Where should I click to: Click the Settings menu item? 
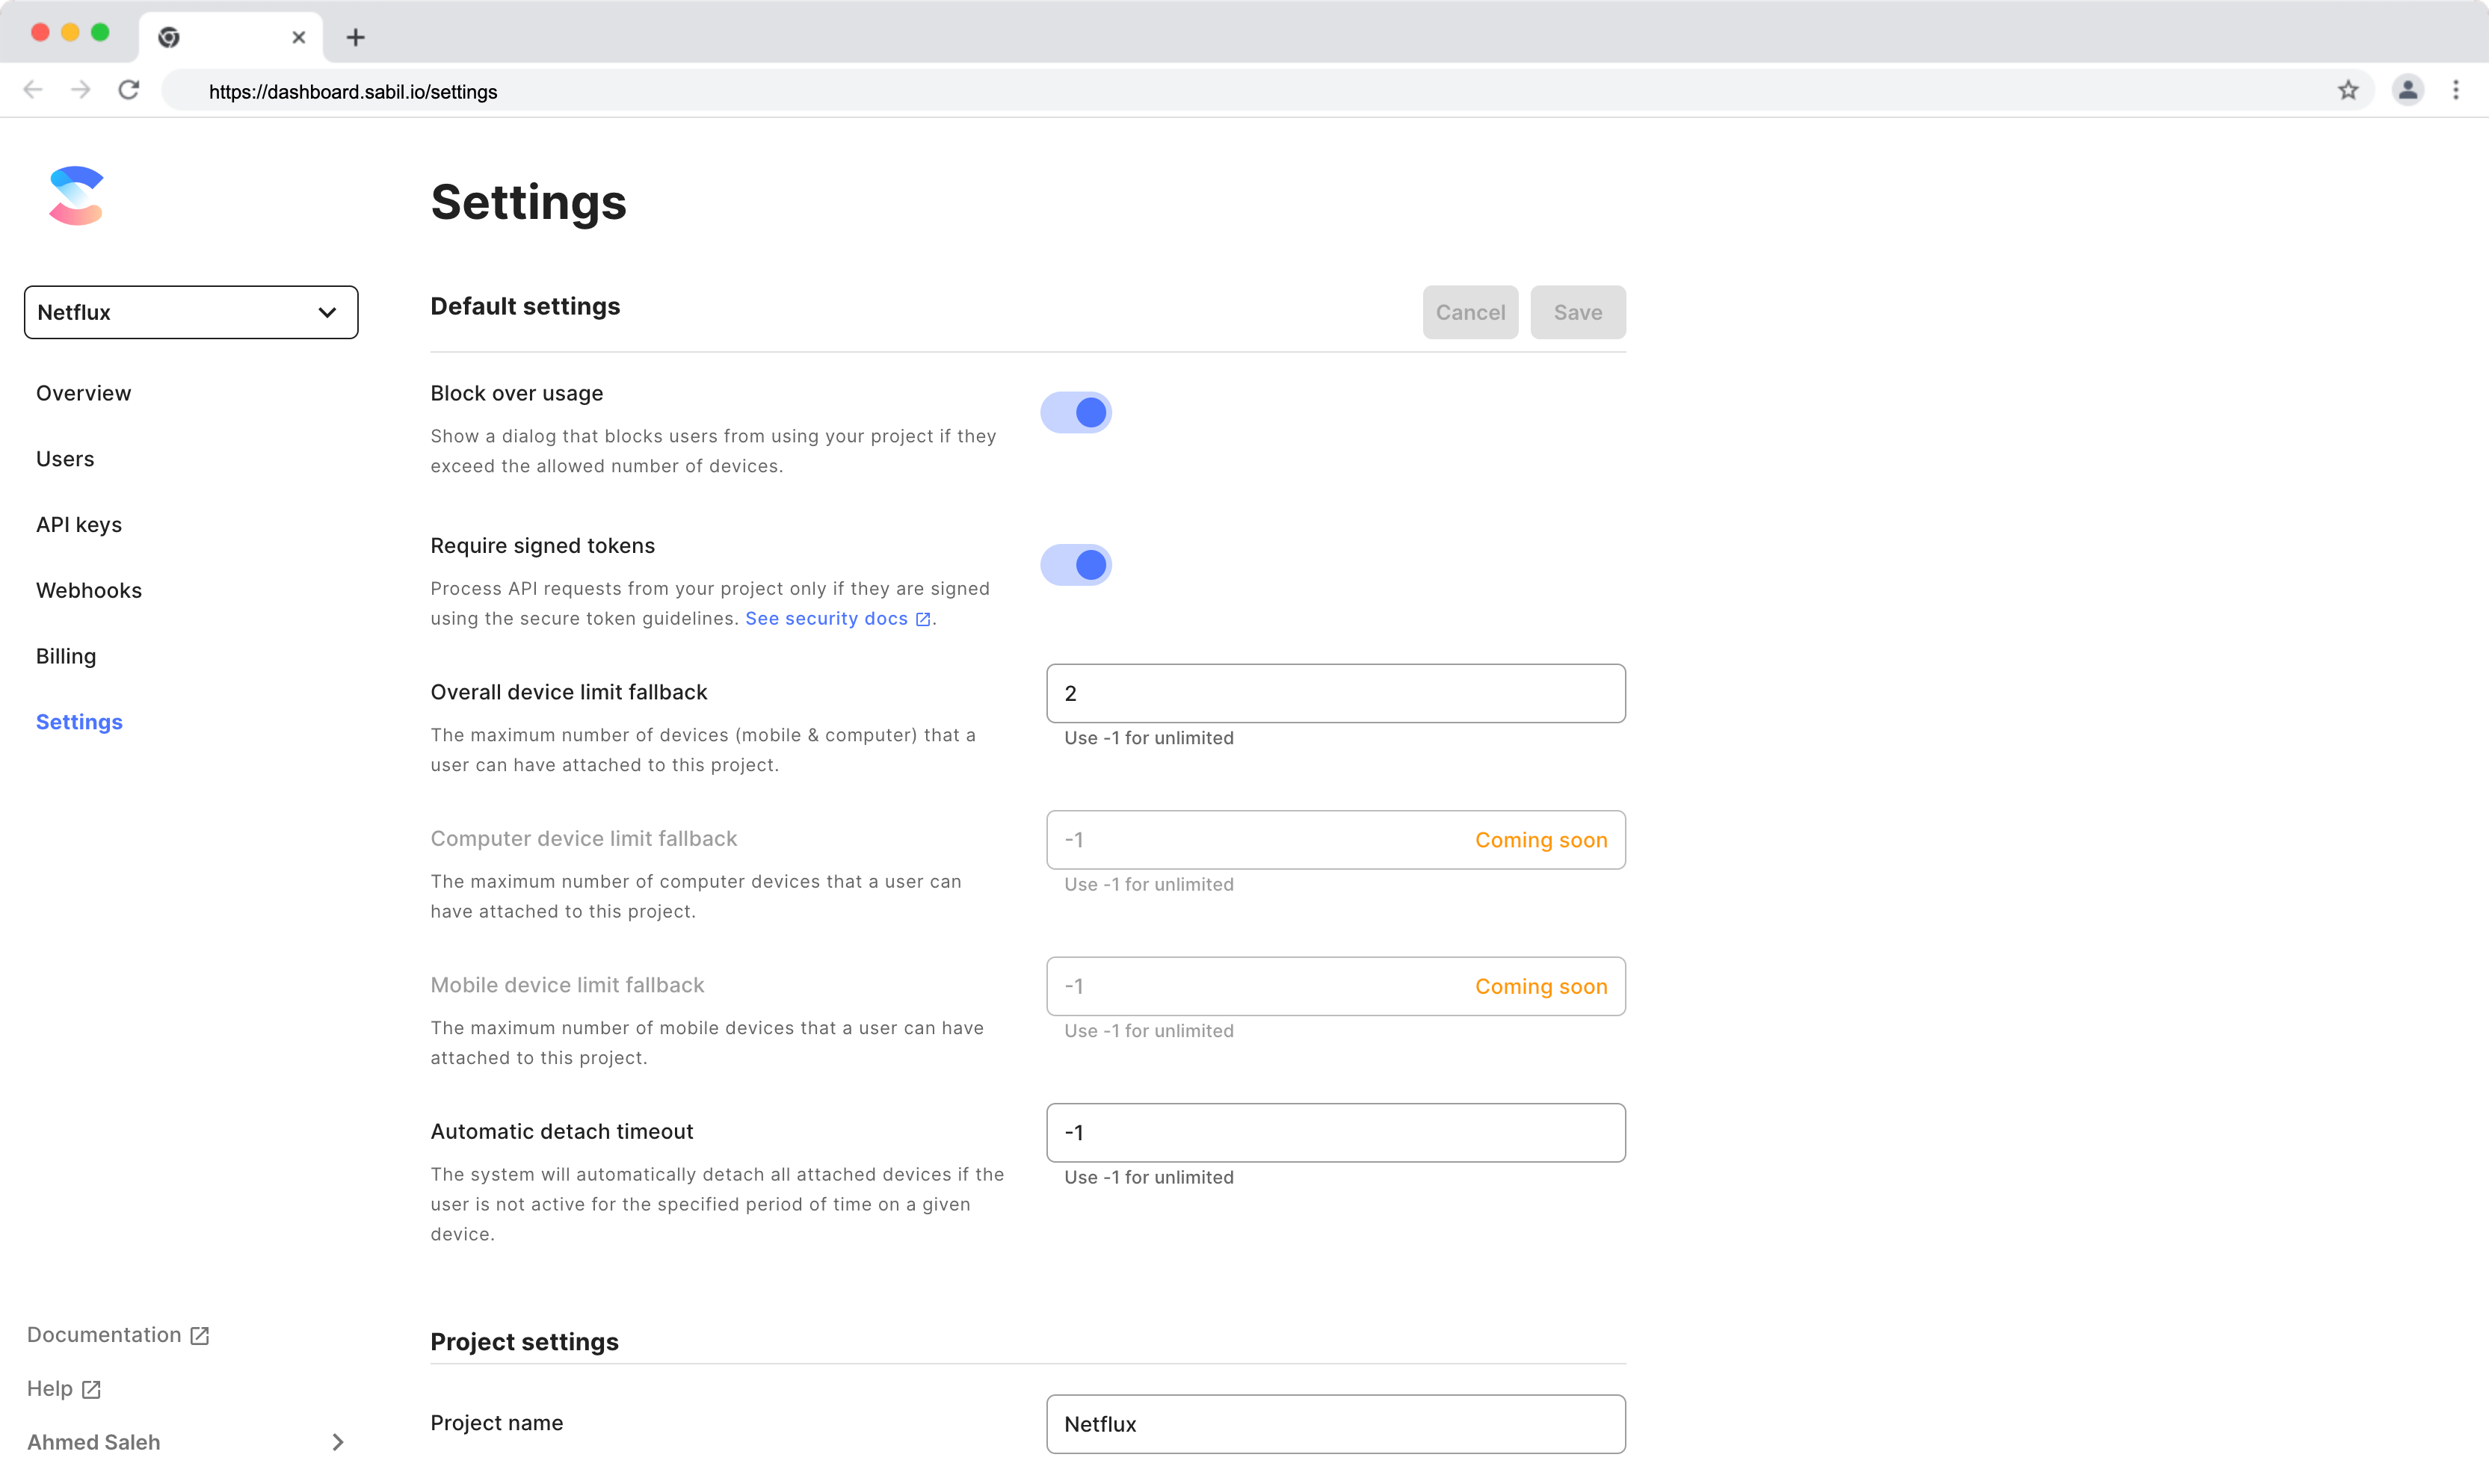[x=79, y=721]
